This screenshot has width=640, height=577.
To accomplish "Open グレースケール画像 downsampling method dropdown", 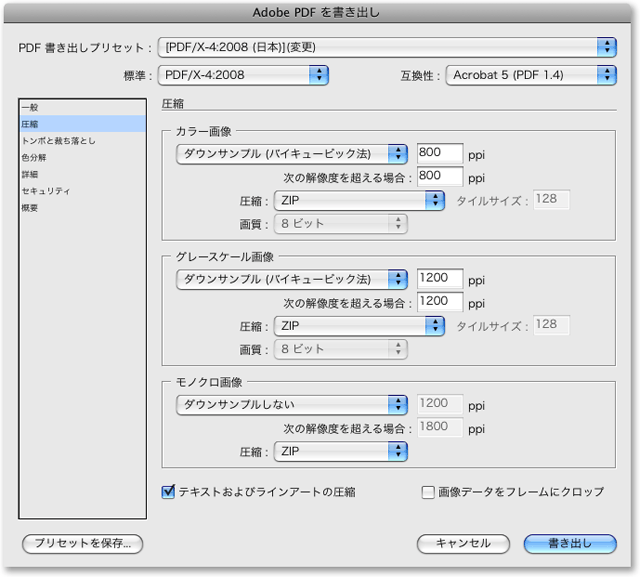I will pyautogui.click(x=291, y=279).
